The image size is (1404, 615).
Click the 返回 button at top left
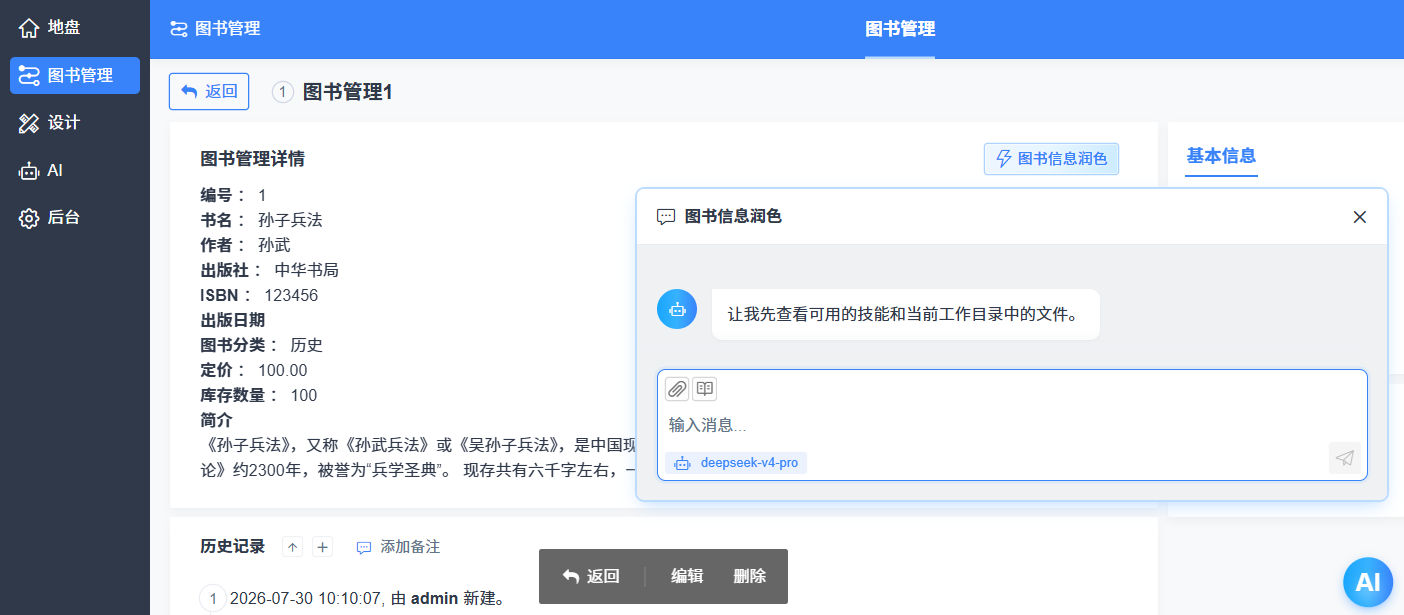[x=209, y=91]
